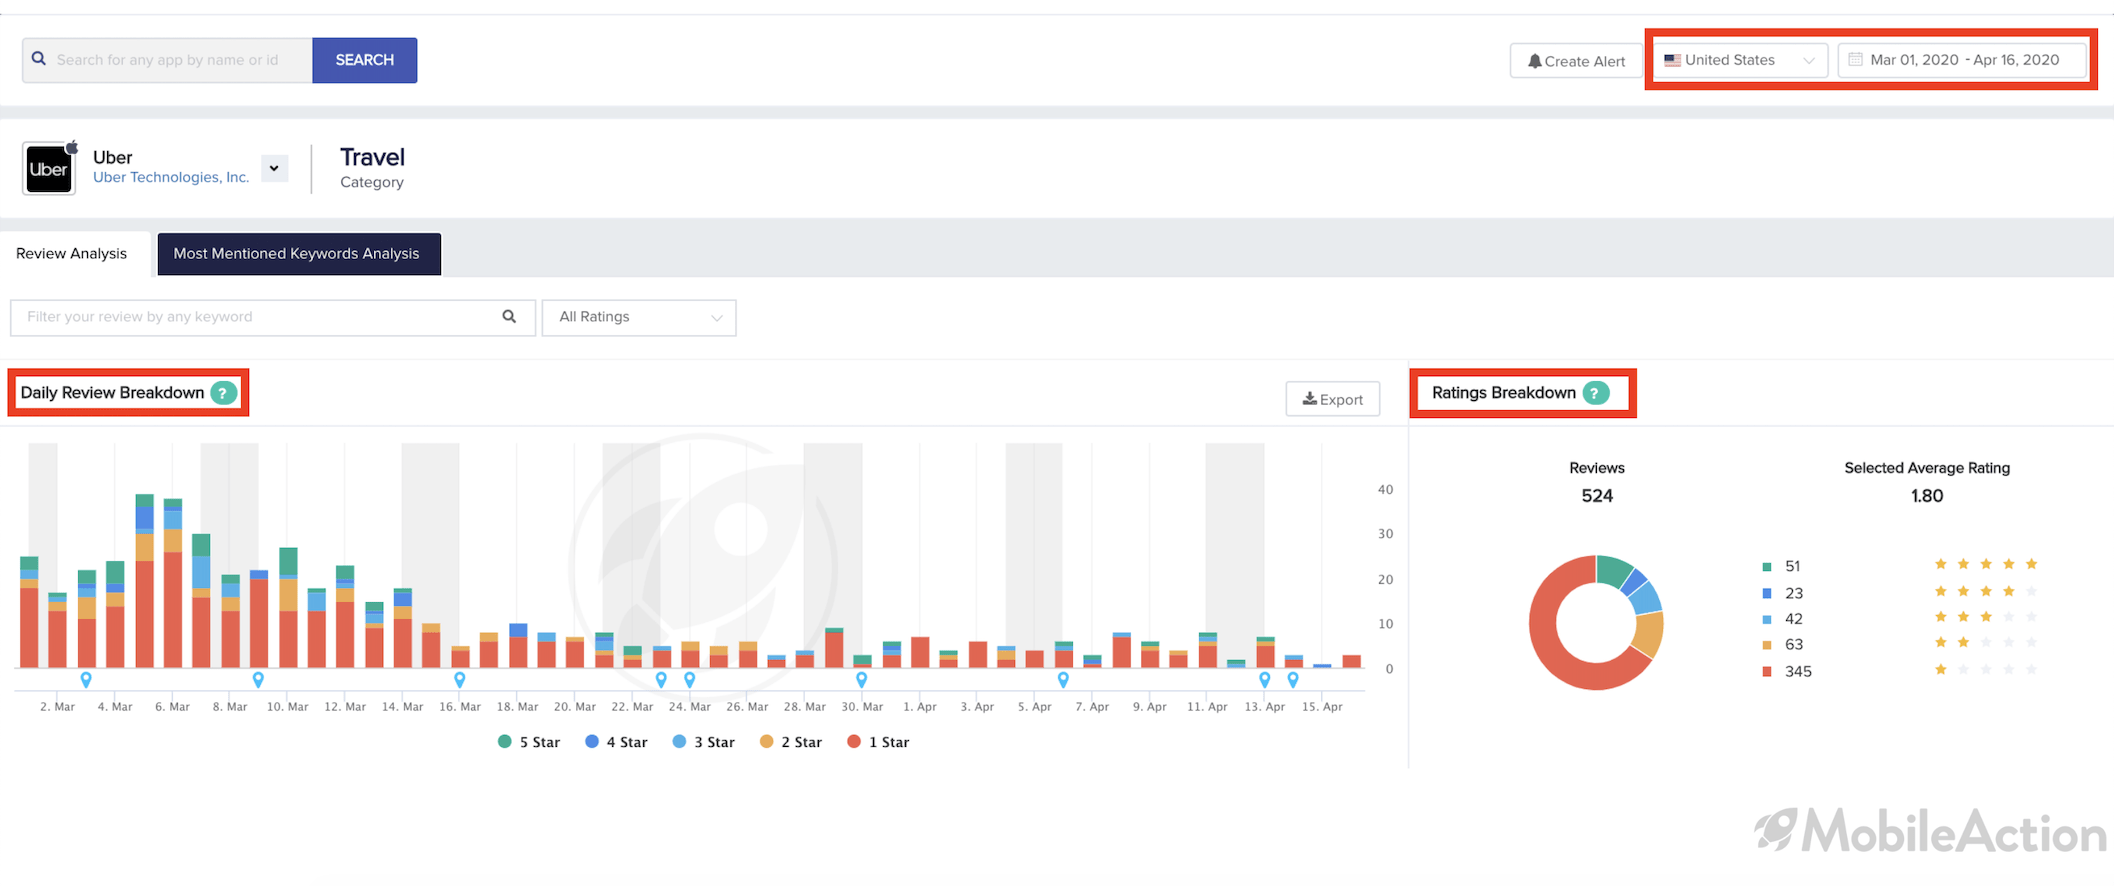Click the version marker pin near 16. Mar
2114x886 pixels.
coord(460,680)
